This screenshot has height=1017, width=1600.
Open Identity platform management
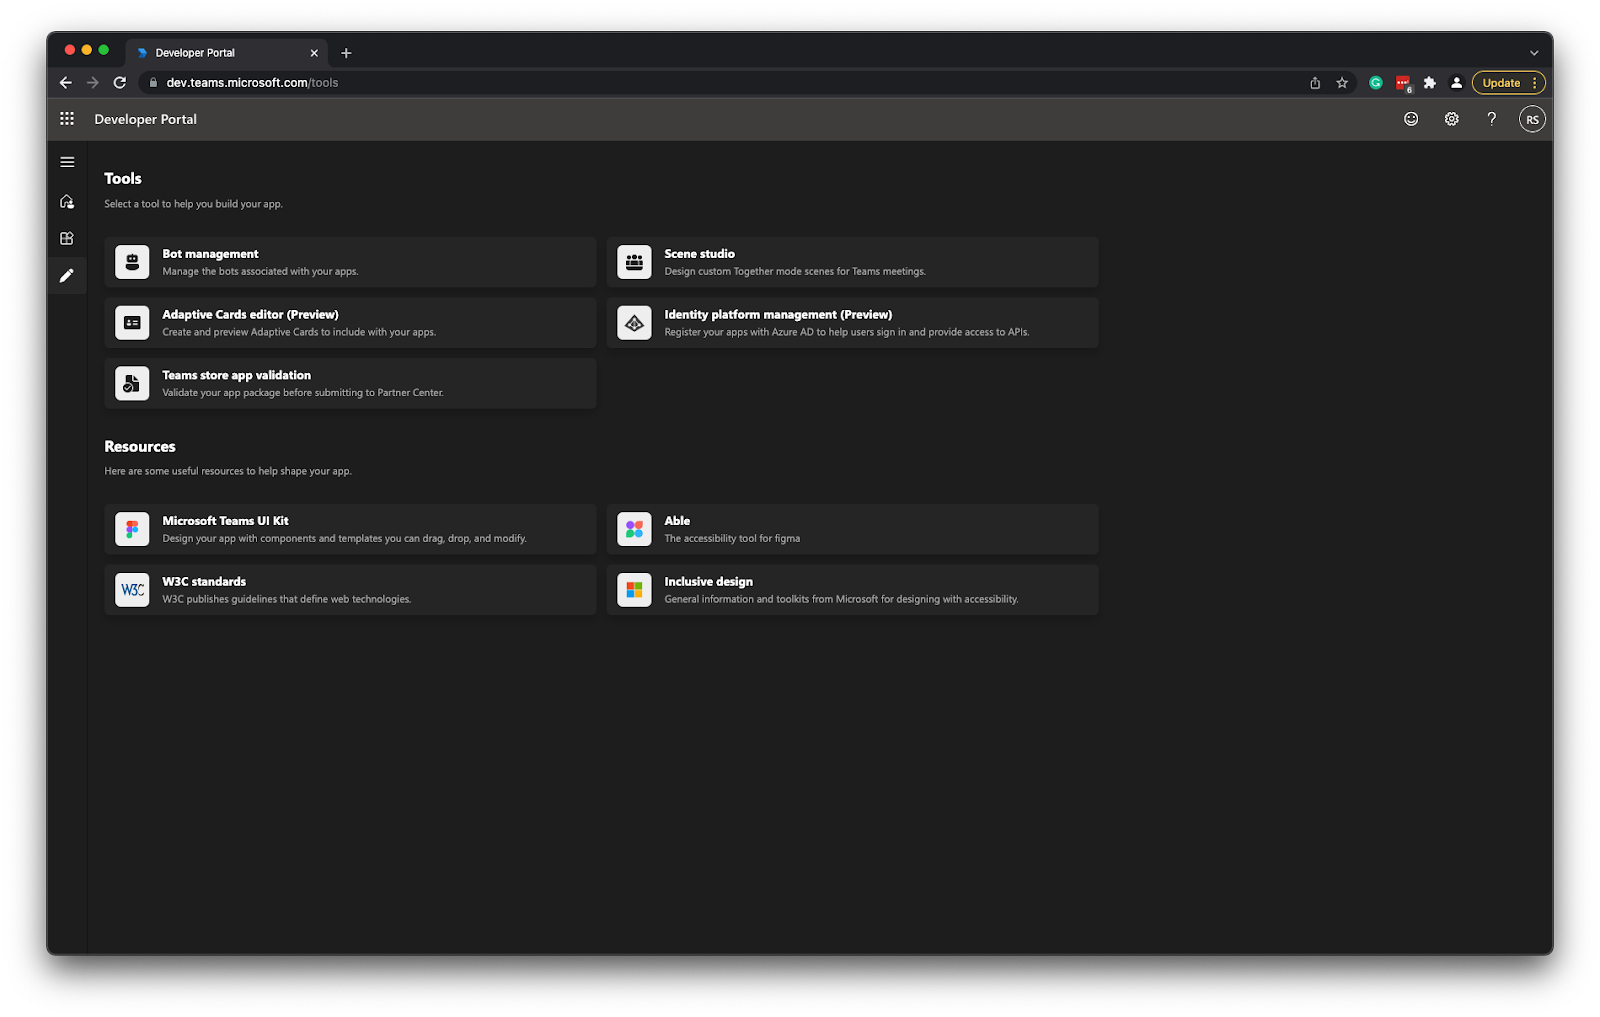pos(852,322)
